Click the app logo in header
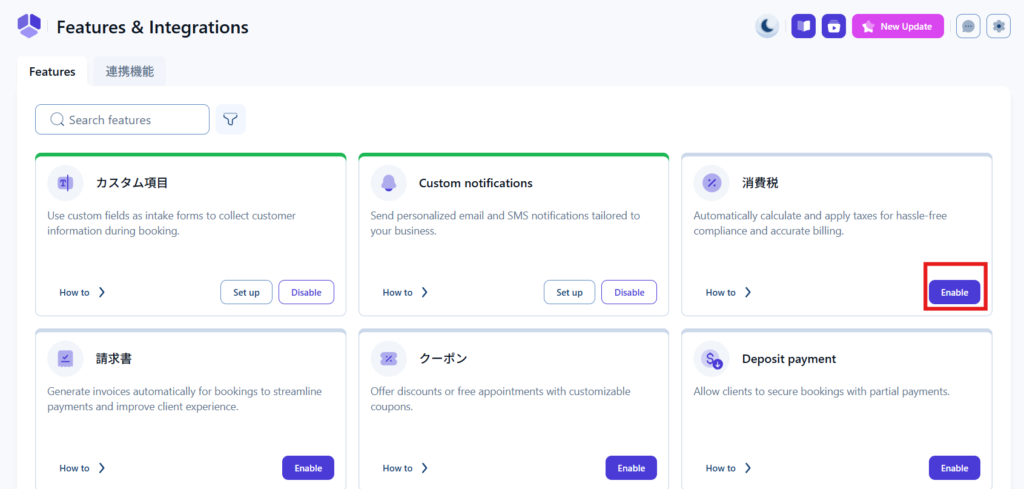Image resolution: width=1024 pixels, height=489 pixels. [x=30, y=27]
